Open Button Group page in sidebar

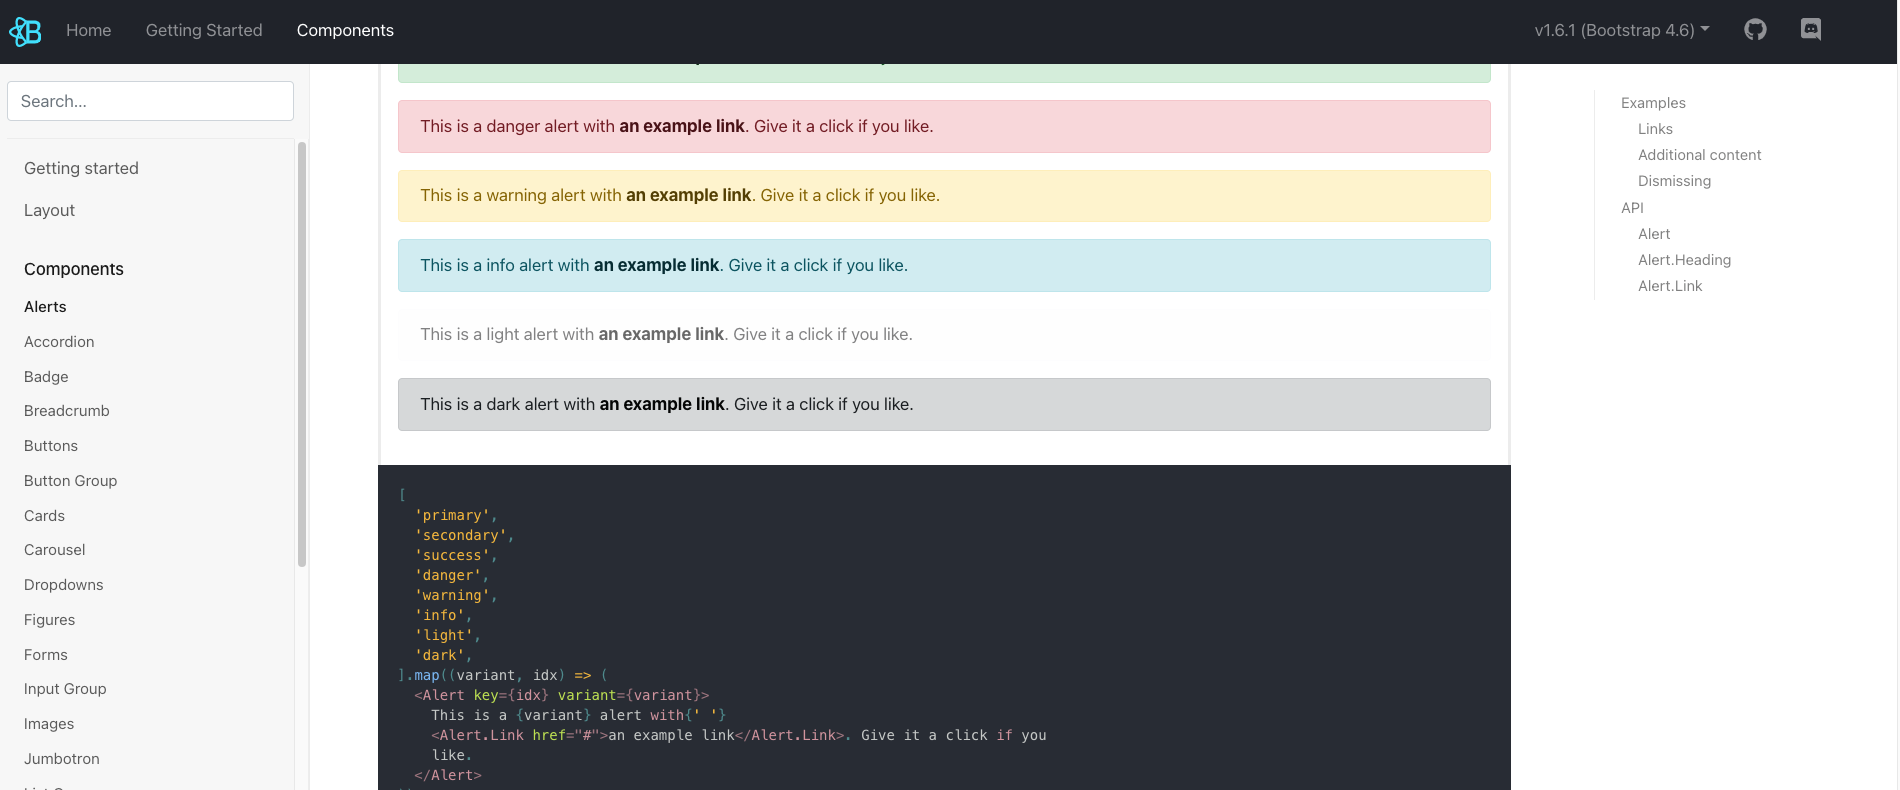[x=70, y=481]
